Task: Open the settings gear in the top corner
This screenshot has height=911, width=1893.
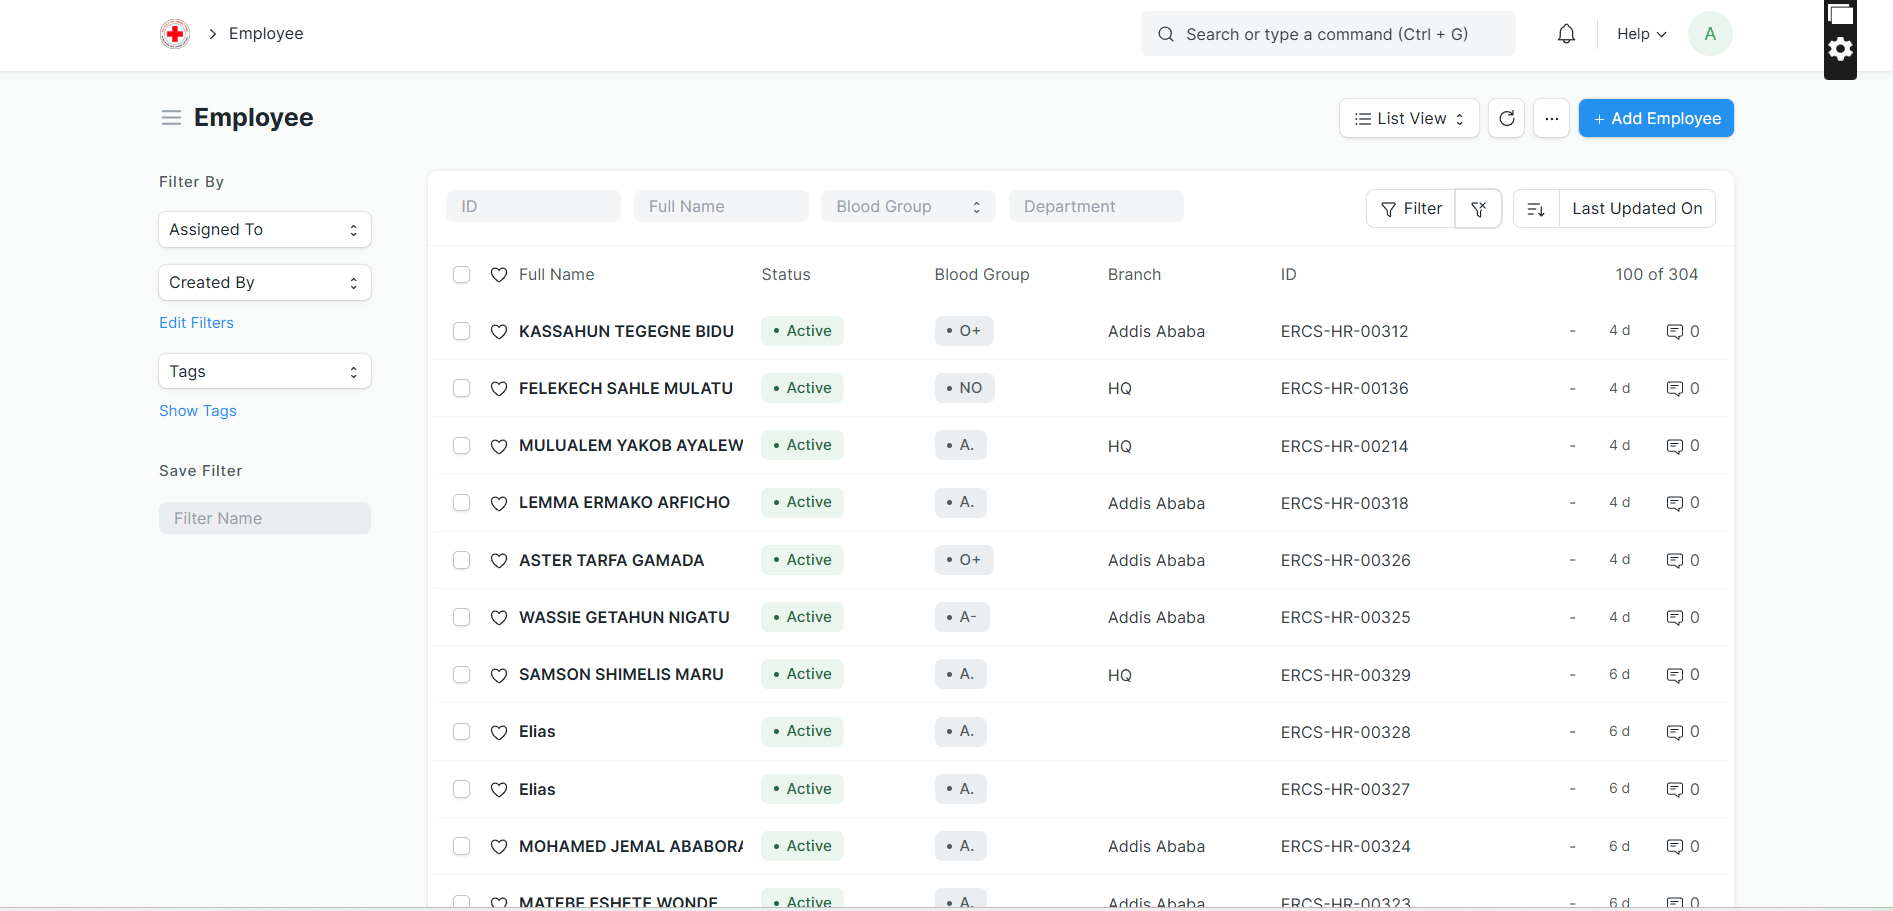Action: [x=1840, y=49]
